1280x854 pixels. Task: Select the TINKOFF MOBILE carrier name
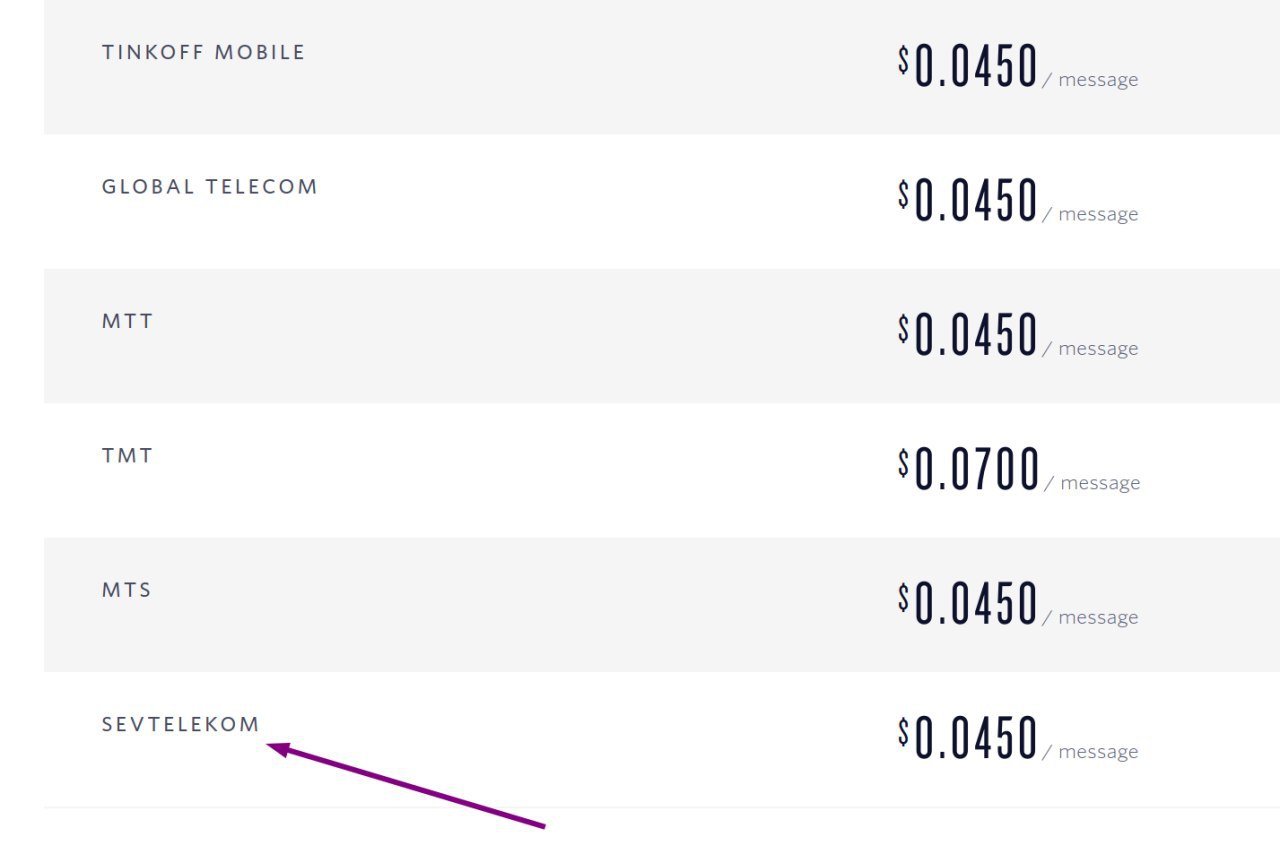(203, 52)
